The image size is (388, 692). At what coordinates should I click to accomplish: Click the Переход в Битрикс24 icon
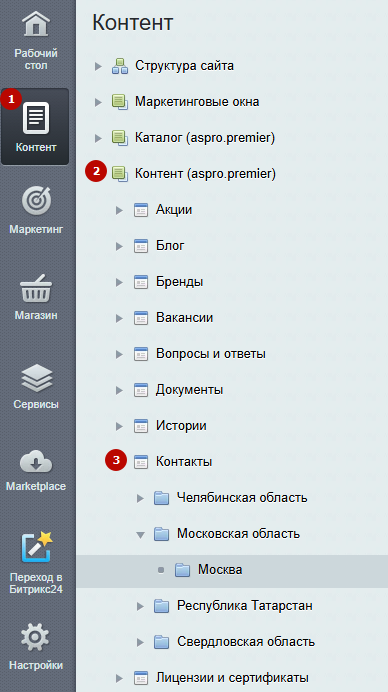click(36, 547)
